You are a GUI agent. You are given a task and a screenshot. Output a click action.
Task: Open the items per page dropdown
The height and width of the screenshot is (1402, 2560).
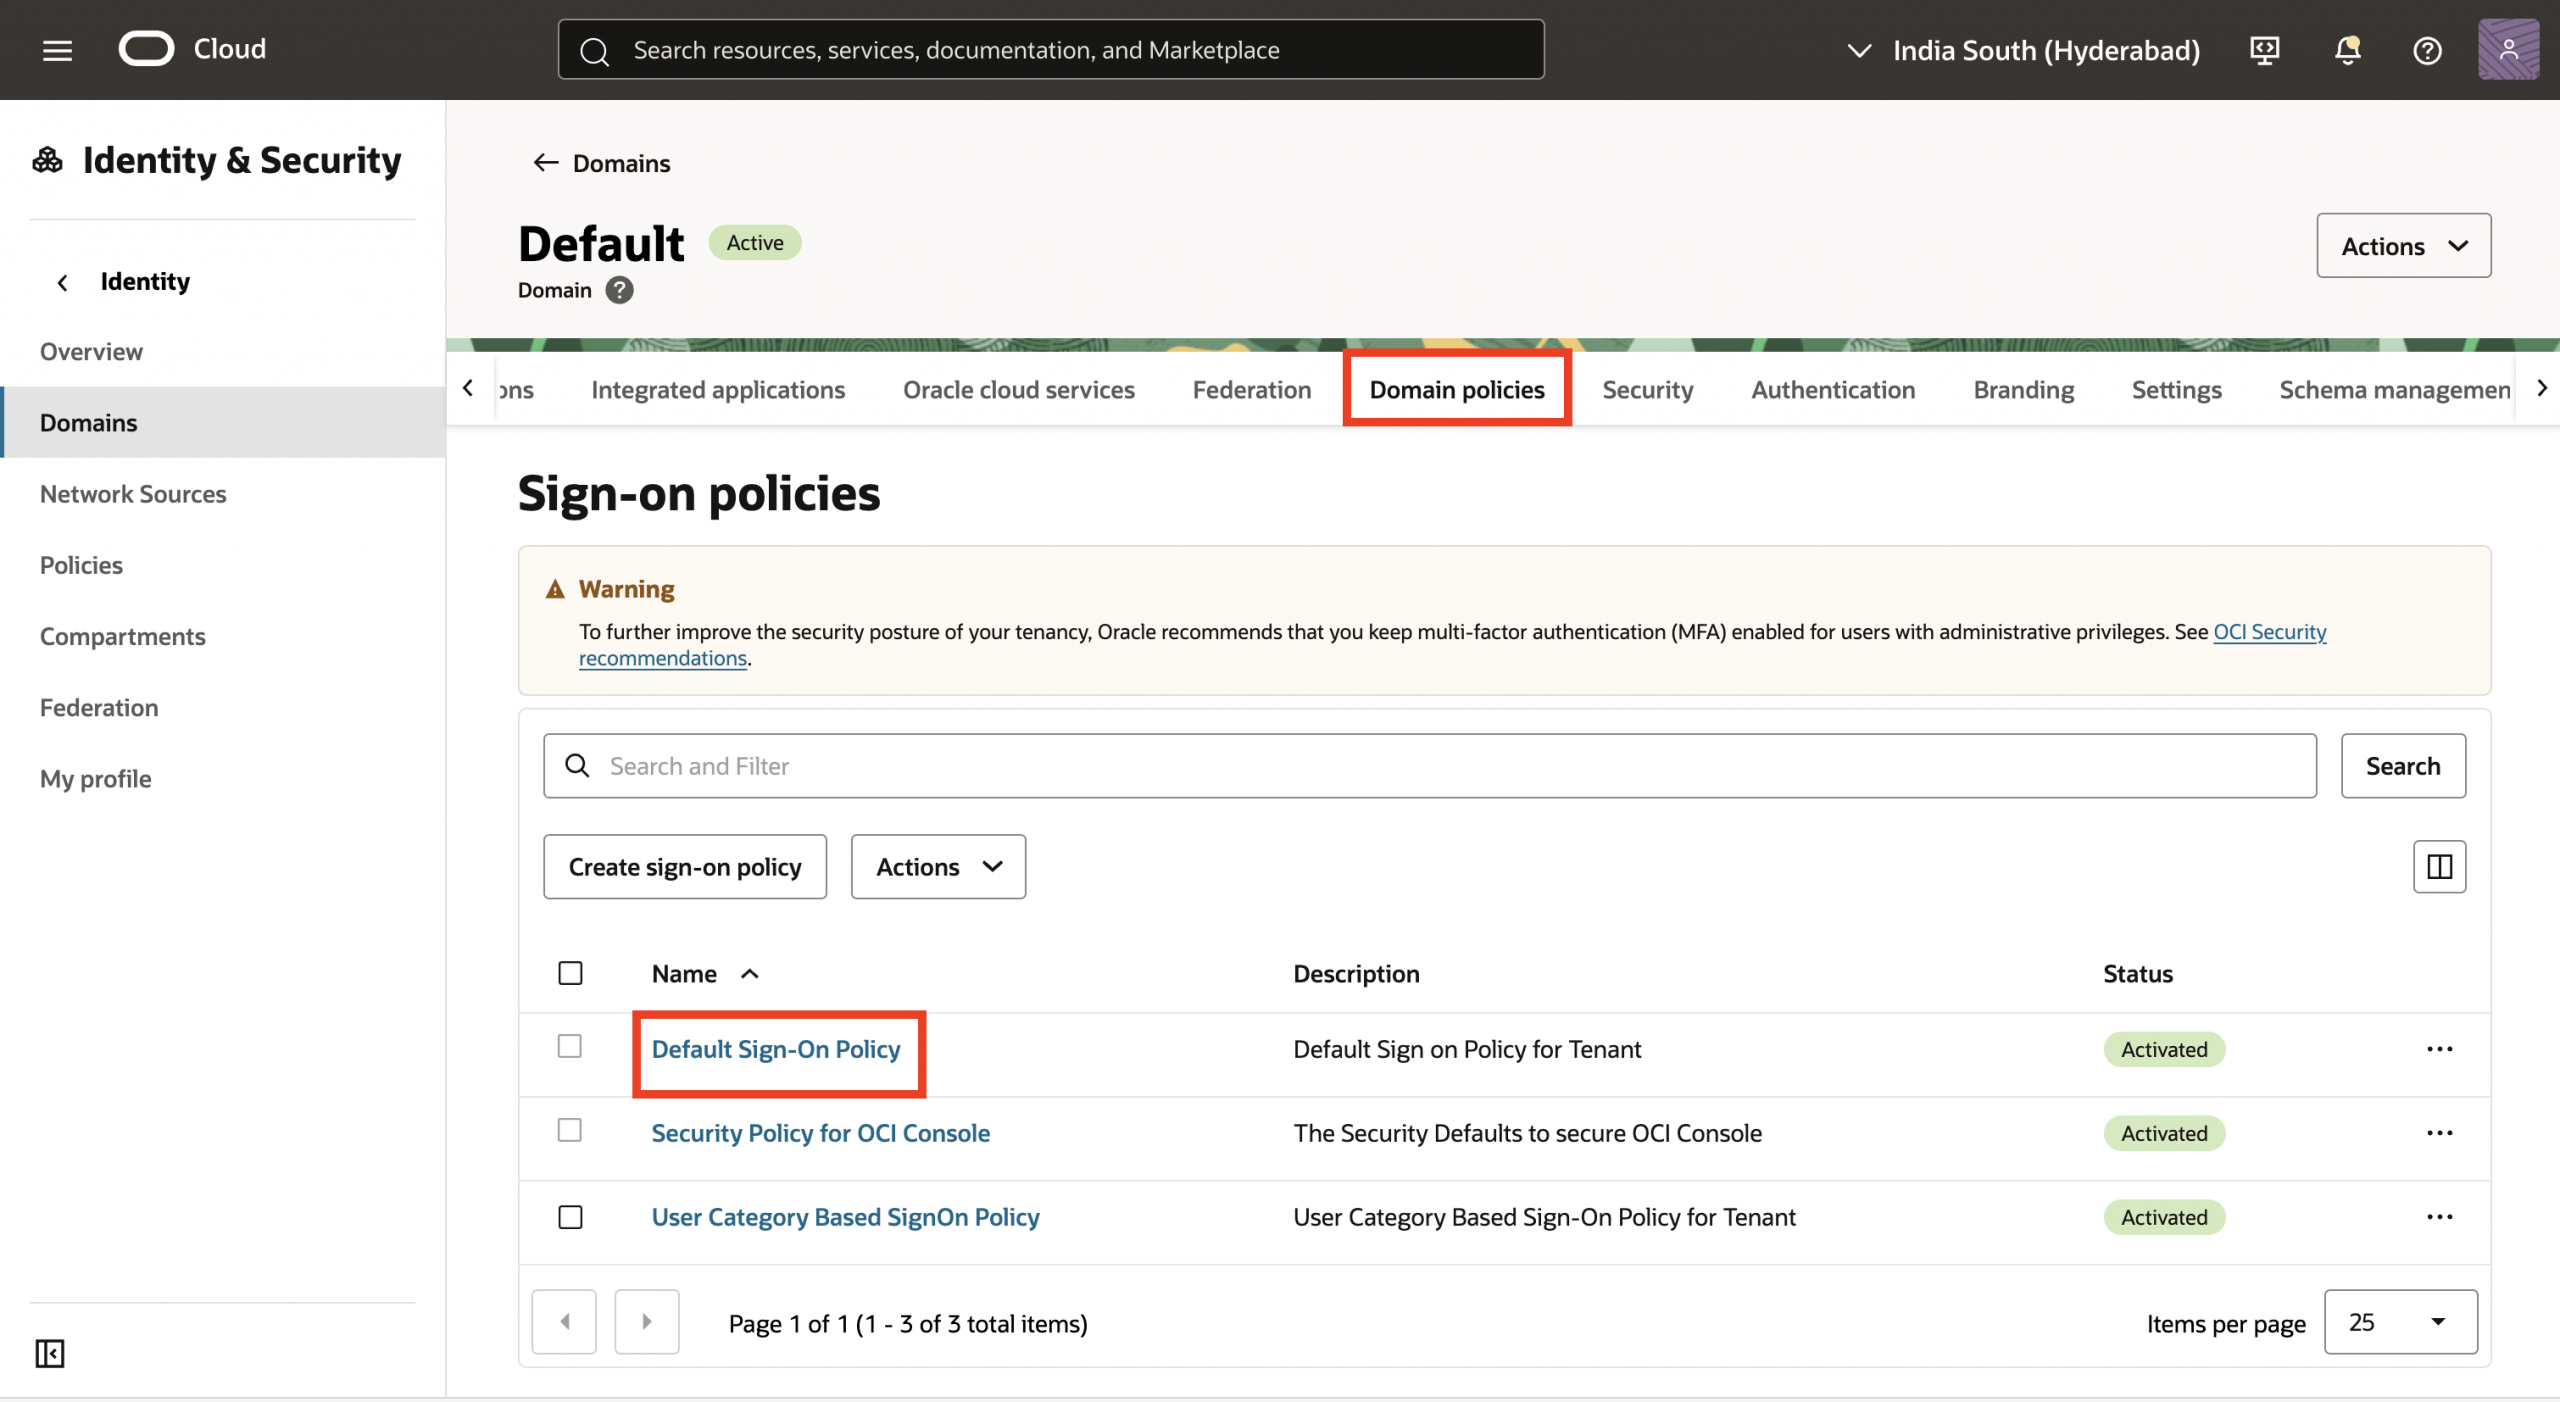point(2400,1322)
